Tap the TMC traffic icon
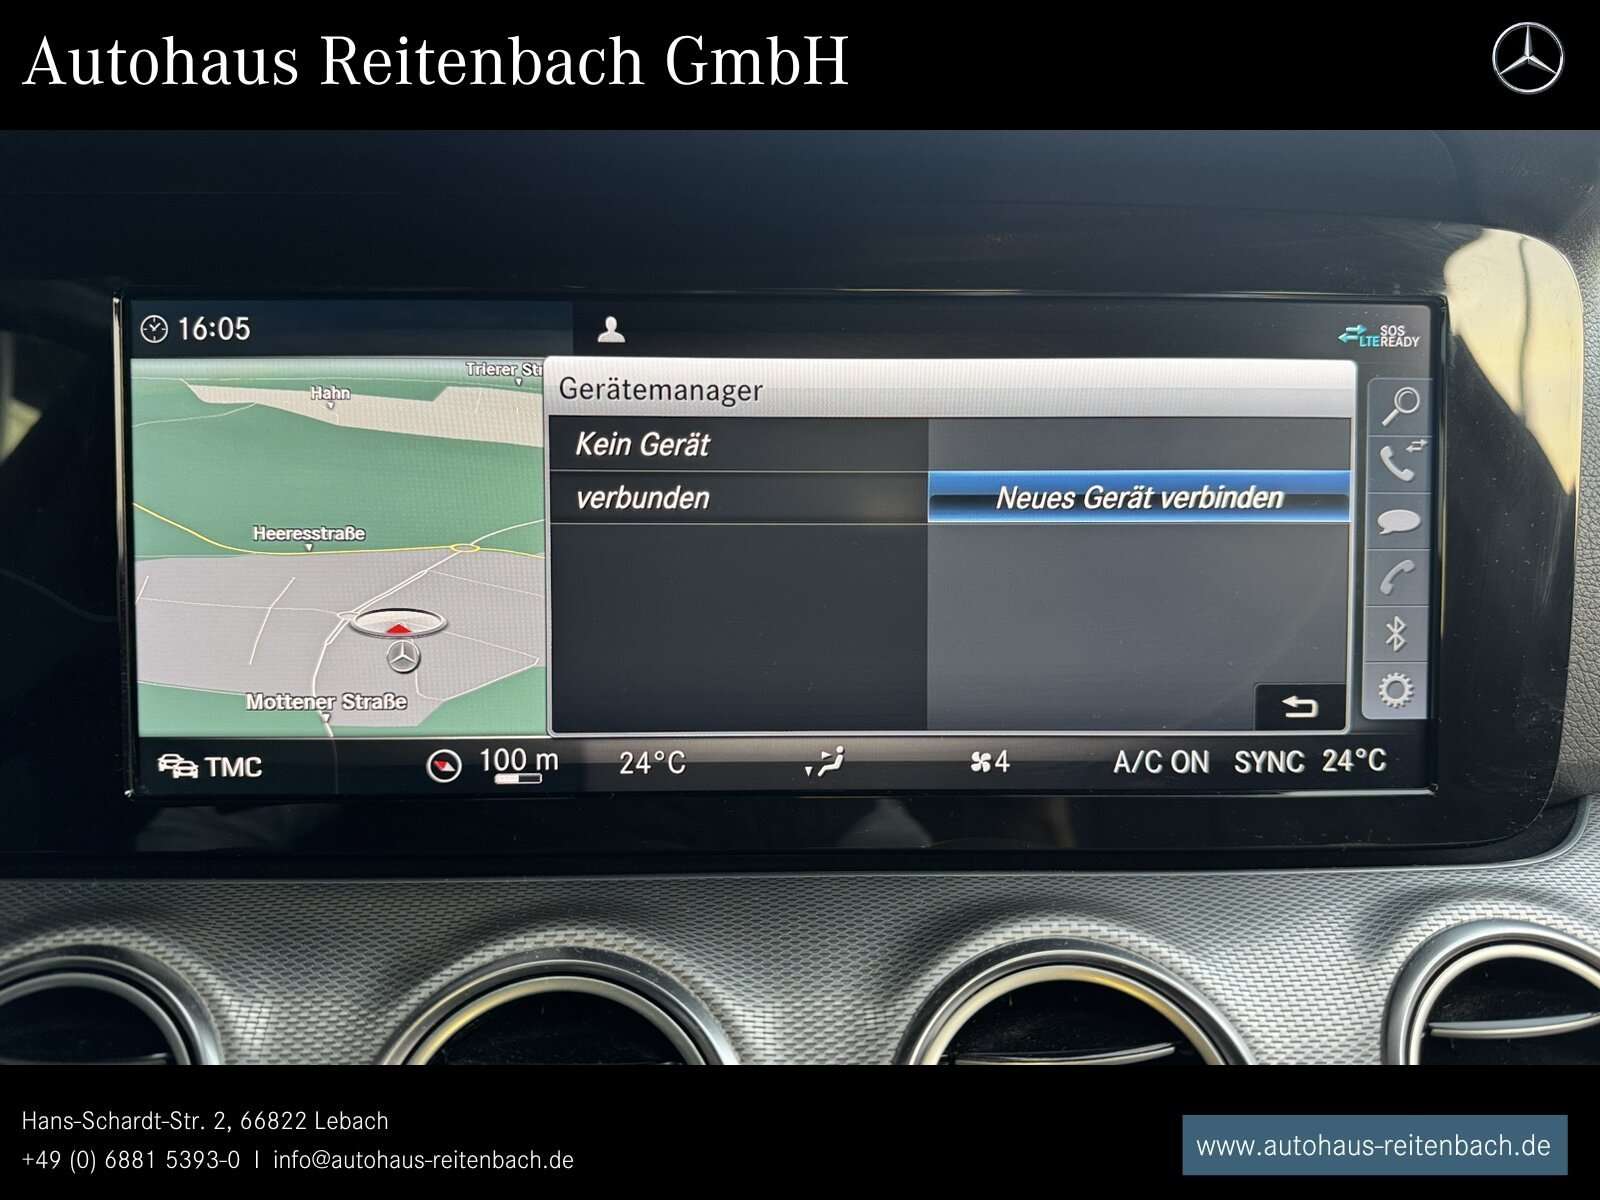Image resolution: width=1600 pixels, height=1200 pixels. point(210,766)
